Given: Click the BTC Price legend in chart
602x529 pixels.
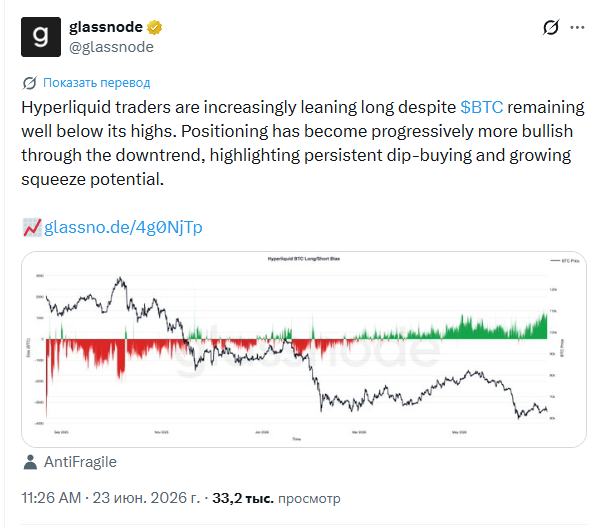Looking at the screenshot, I should [565, 261].
